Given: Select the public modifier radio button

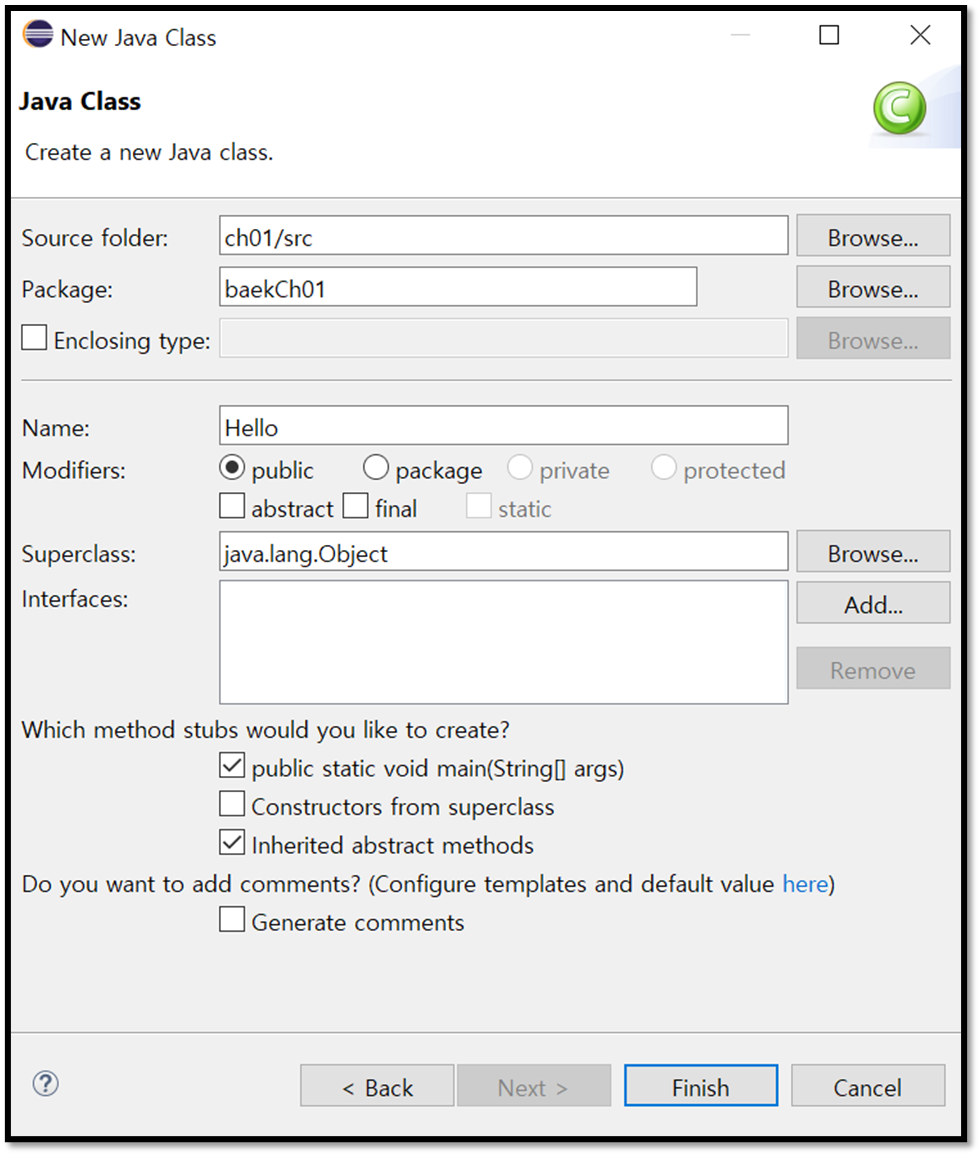Looking at the screenshot, I should coord(231,468).
